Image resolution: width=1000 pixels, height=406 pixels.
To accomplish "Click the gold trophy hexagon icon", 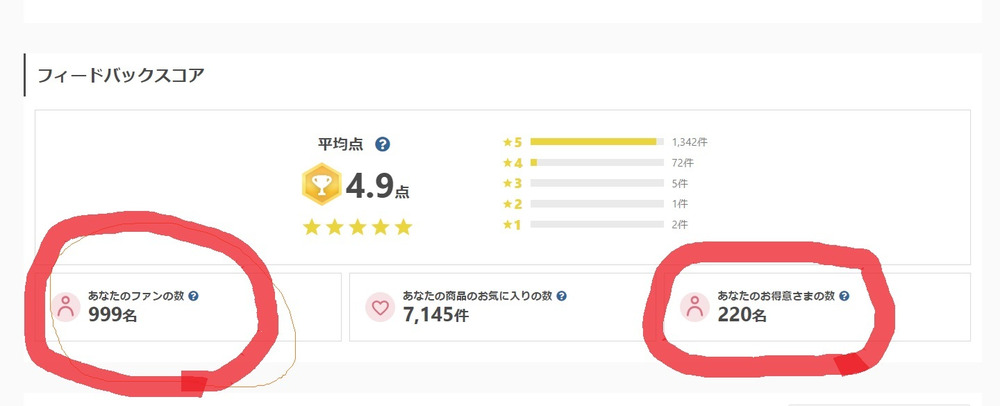I will pyautogui.click(x=319, y=185).
